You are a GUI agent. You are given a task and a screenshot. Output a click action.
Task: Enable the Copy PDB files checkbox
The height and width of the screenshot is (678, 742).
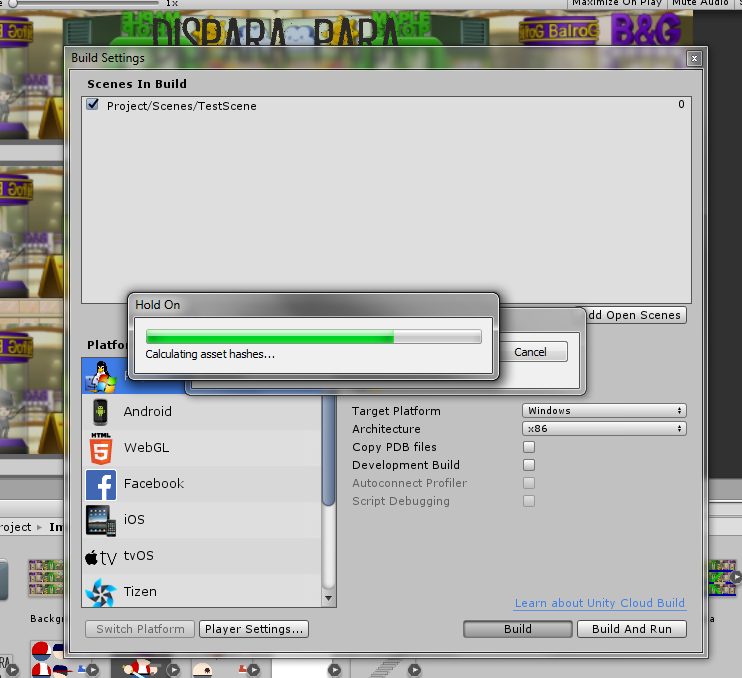point(529,447)
